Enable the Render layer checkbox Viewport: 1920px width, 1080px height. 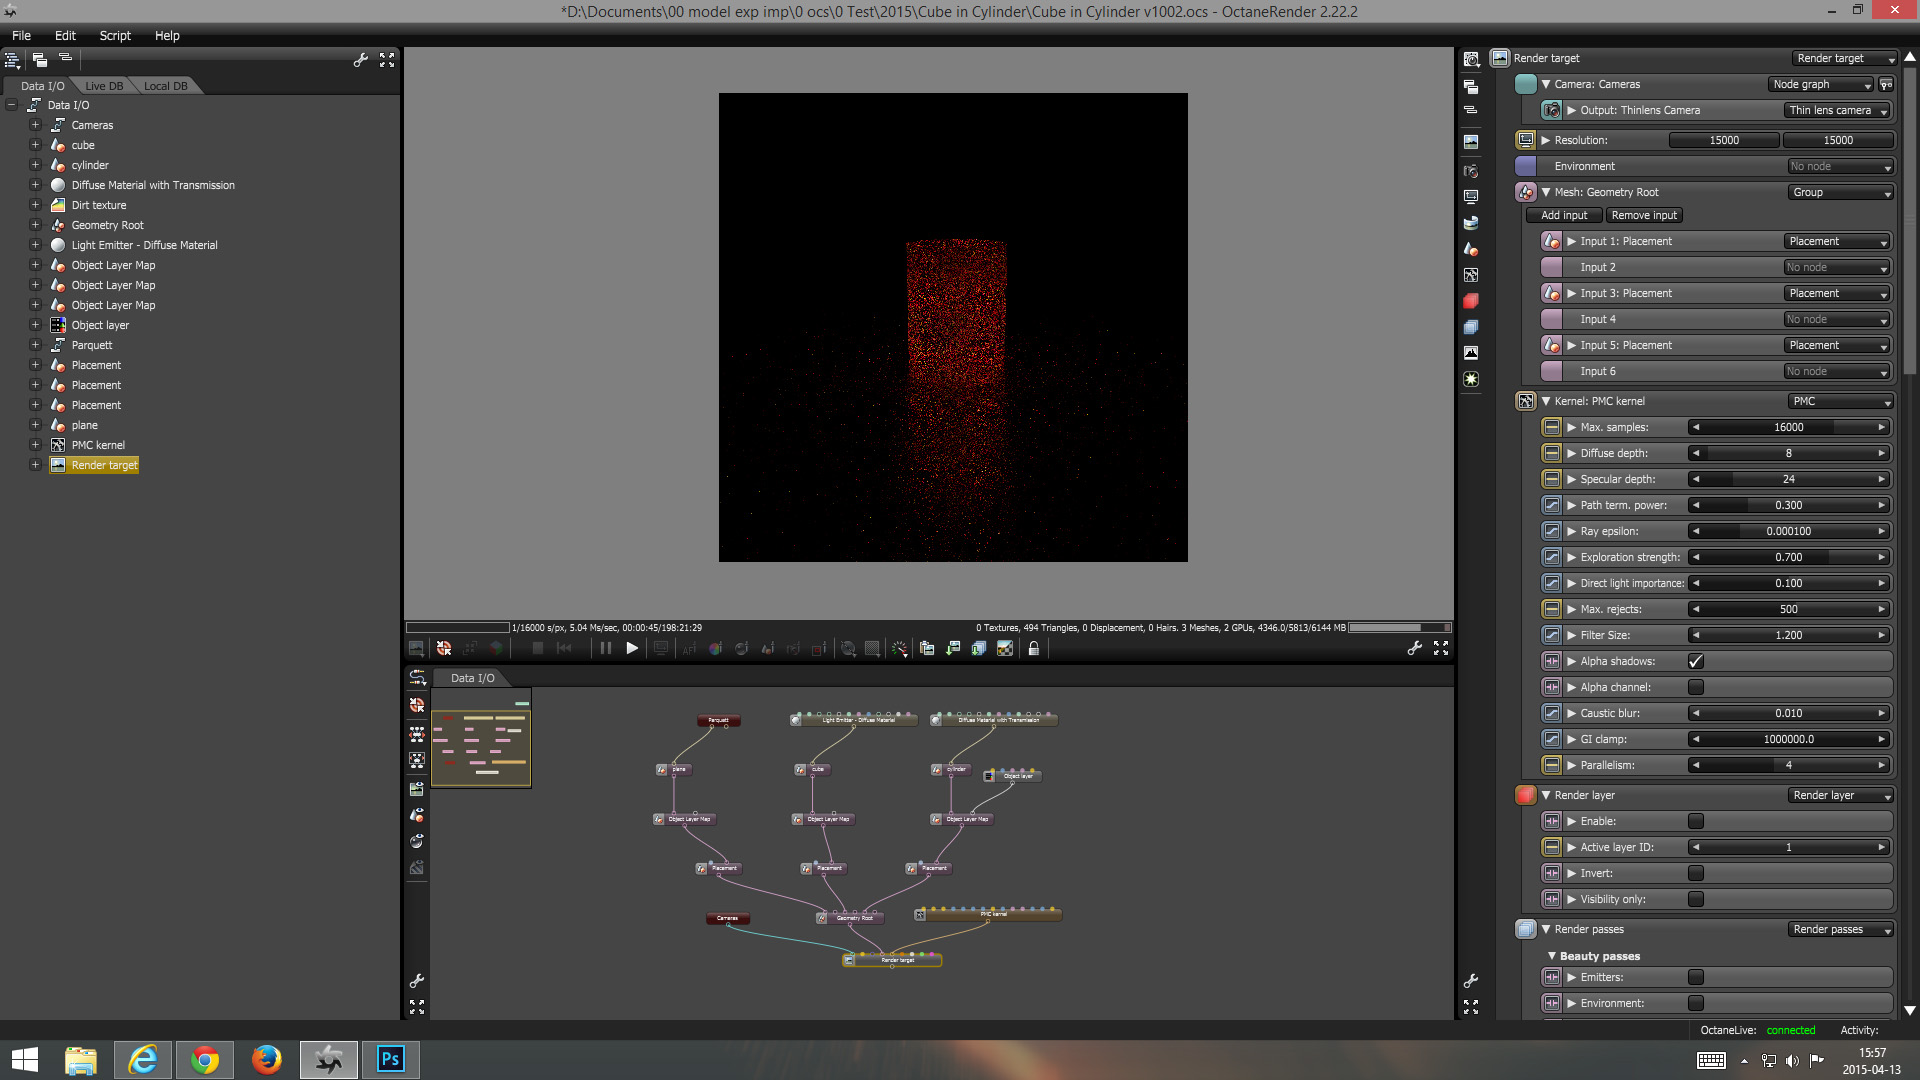point(1696,821)
